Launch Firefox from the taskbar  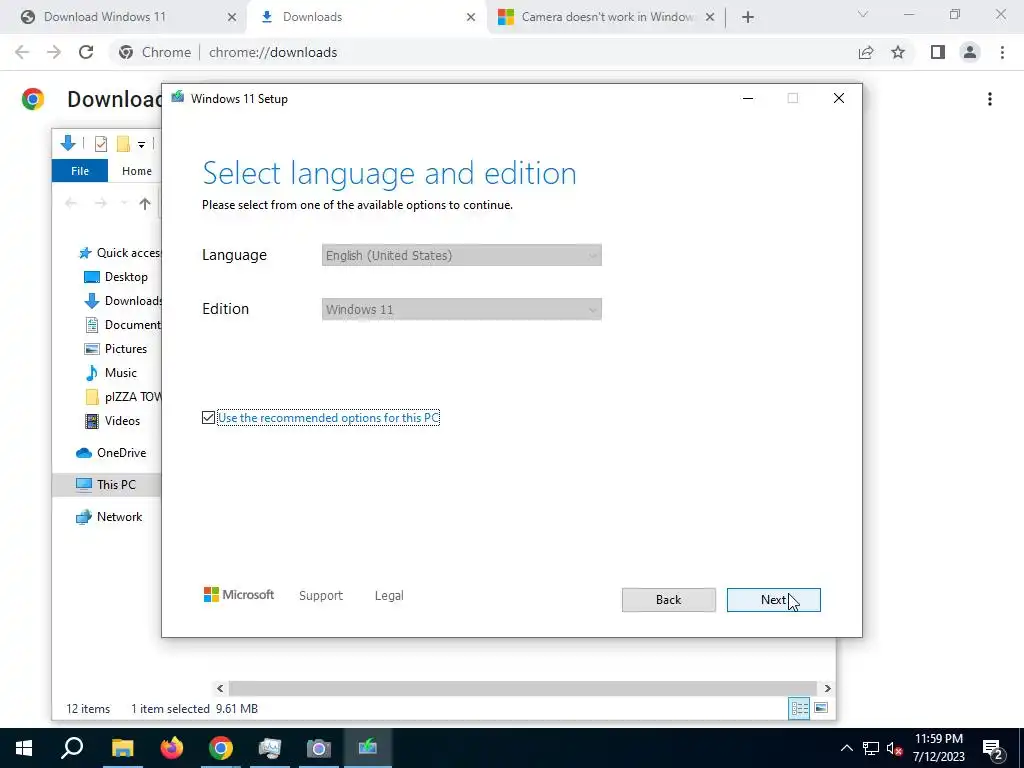coord(172,748)
